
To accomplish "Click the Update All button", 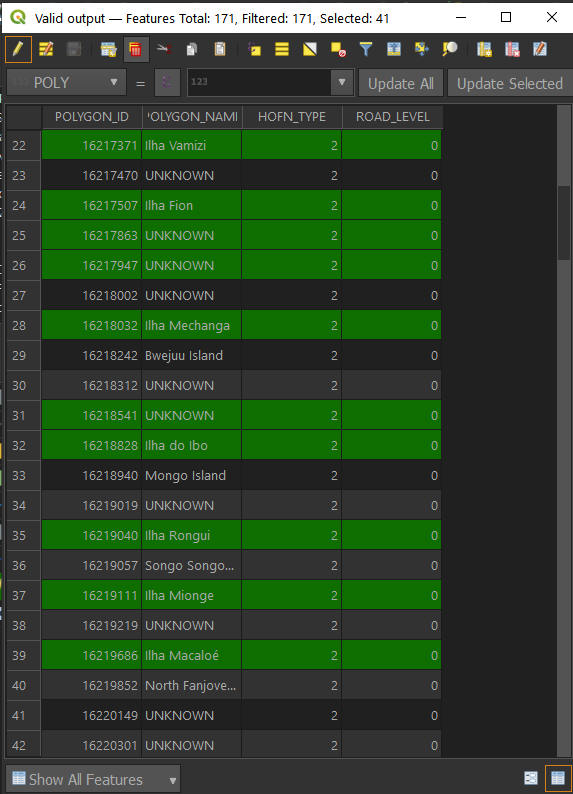I will pos(401,83).
